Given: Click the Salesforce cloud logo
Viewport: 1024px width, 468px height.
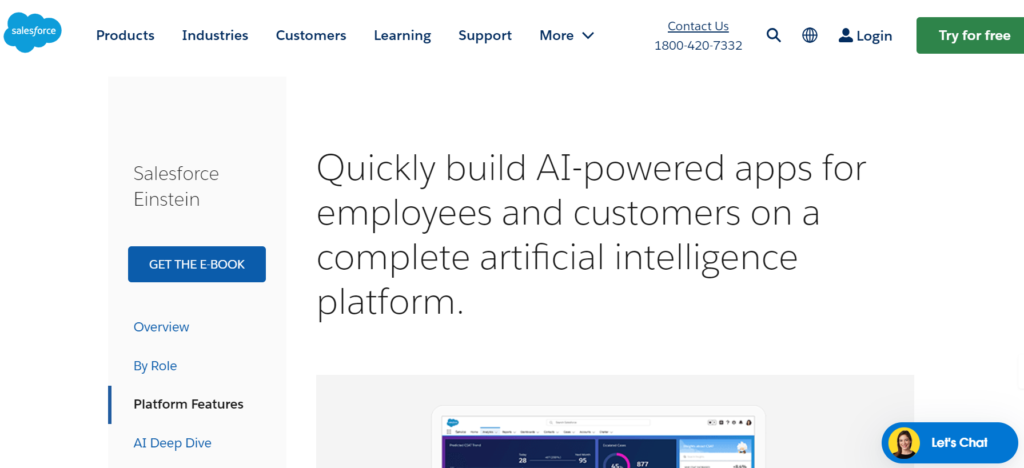Looking at the screenshot, I should 33,35.
